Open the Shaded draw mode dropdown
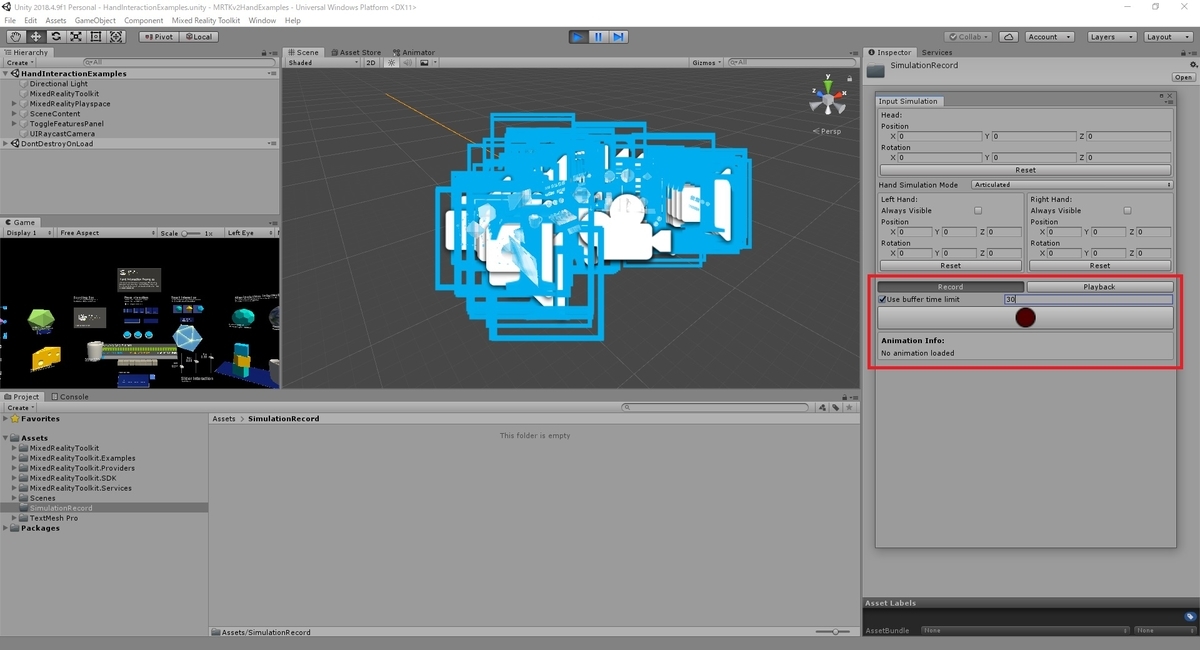The height and width of the screenshot is (650, 1200). pos(322,62)
